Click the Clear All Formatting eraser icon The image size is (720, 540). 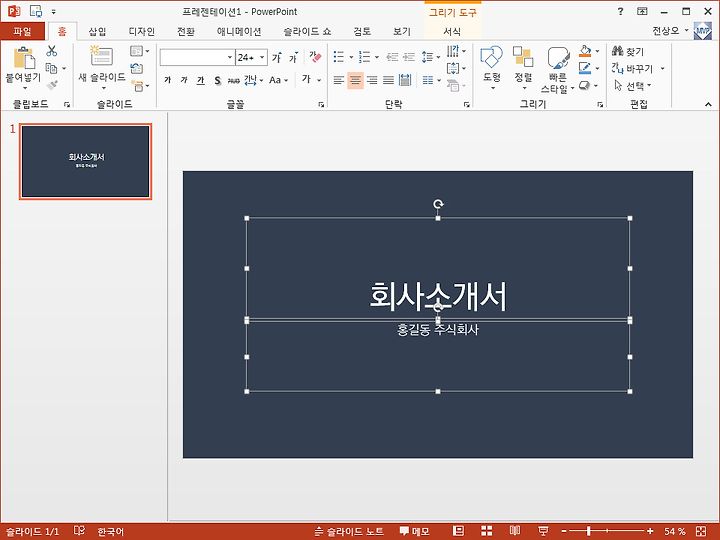(315, 57)
